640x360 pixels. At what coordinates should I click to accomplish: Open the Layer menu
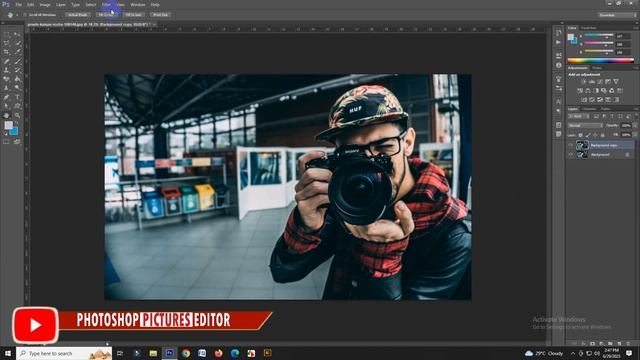tap(61, 5)
